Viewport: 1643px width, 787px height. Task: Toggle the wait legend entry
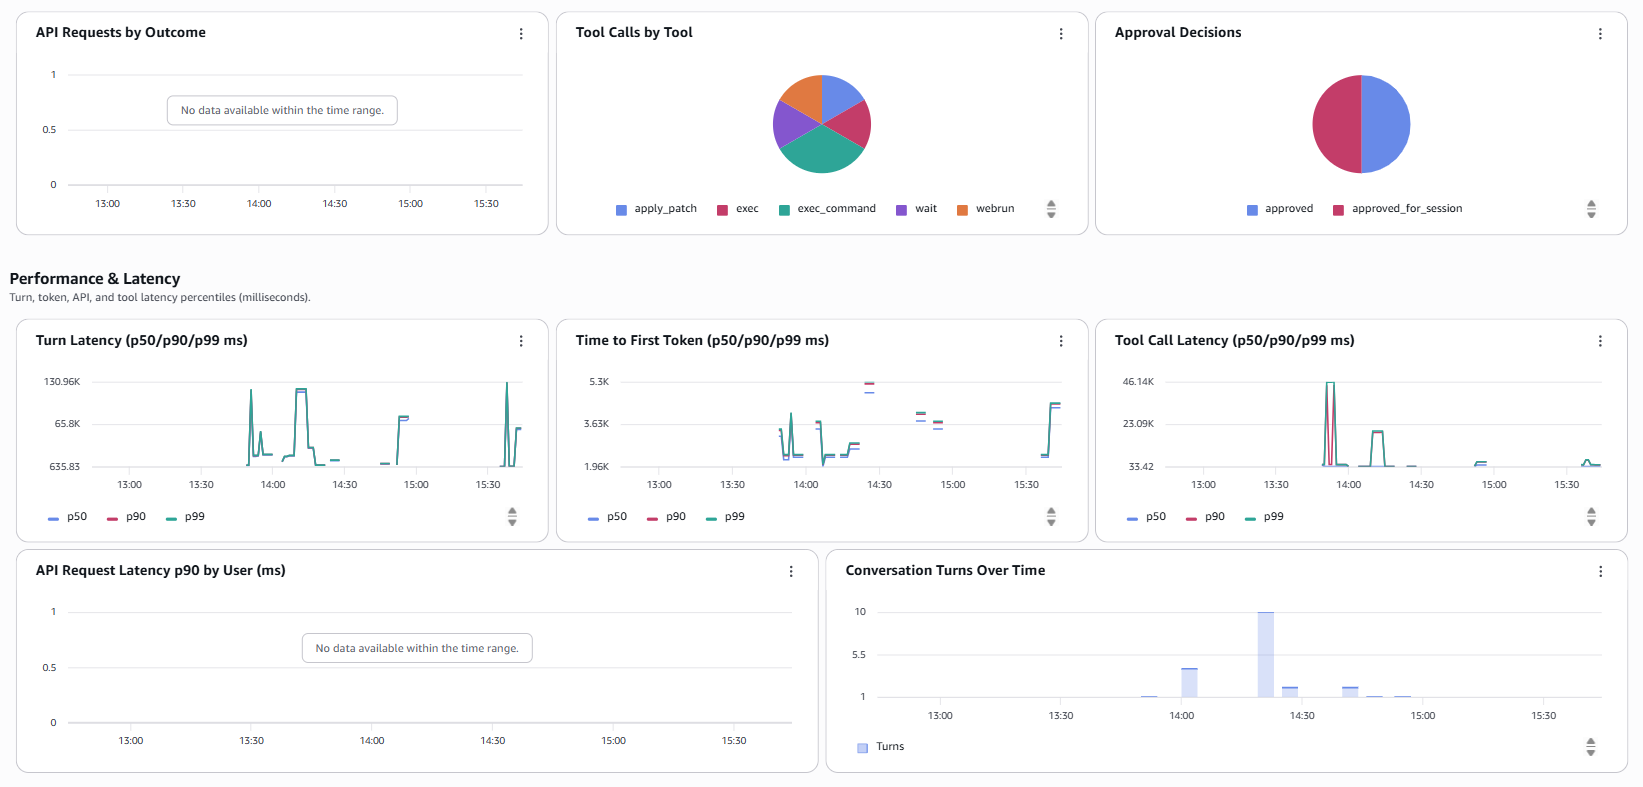(917, 209)
